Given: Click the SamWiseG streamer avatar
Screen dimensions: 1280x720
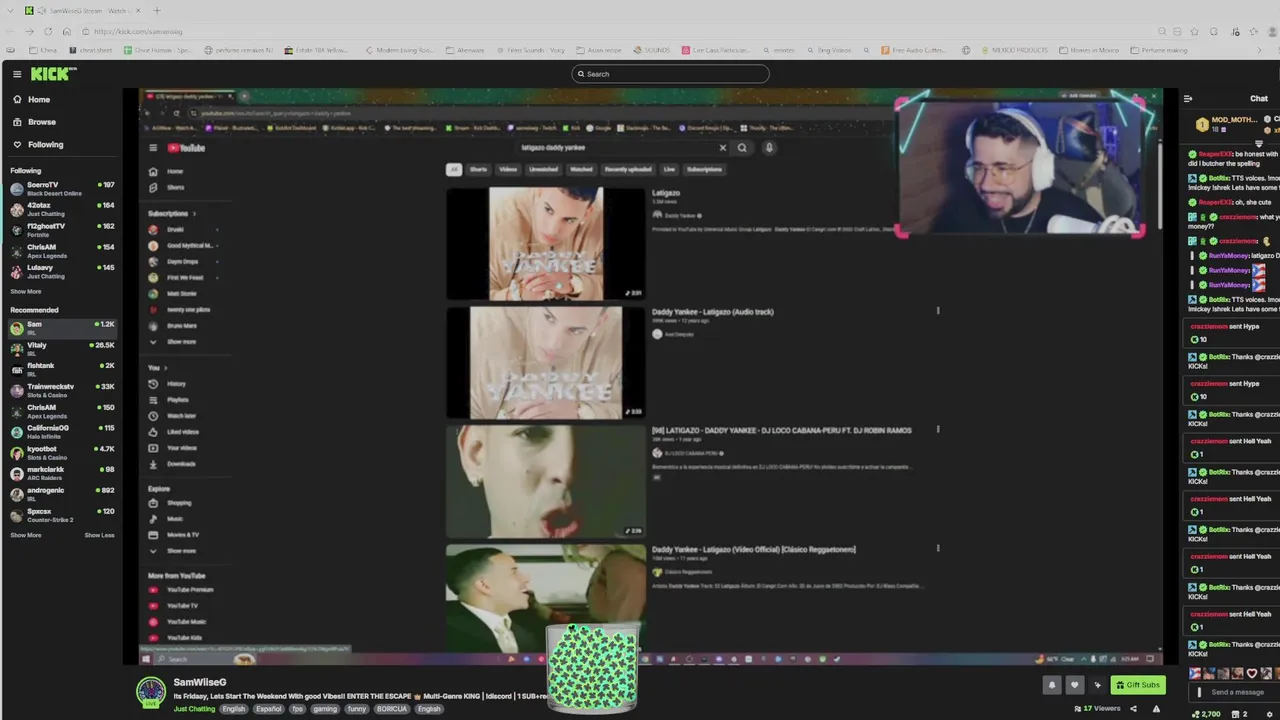Looking at the screenshot, I should (151, 692).
